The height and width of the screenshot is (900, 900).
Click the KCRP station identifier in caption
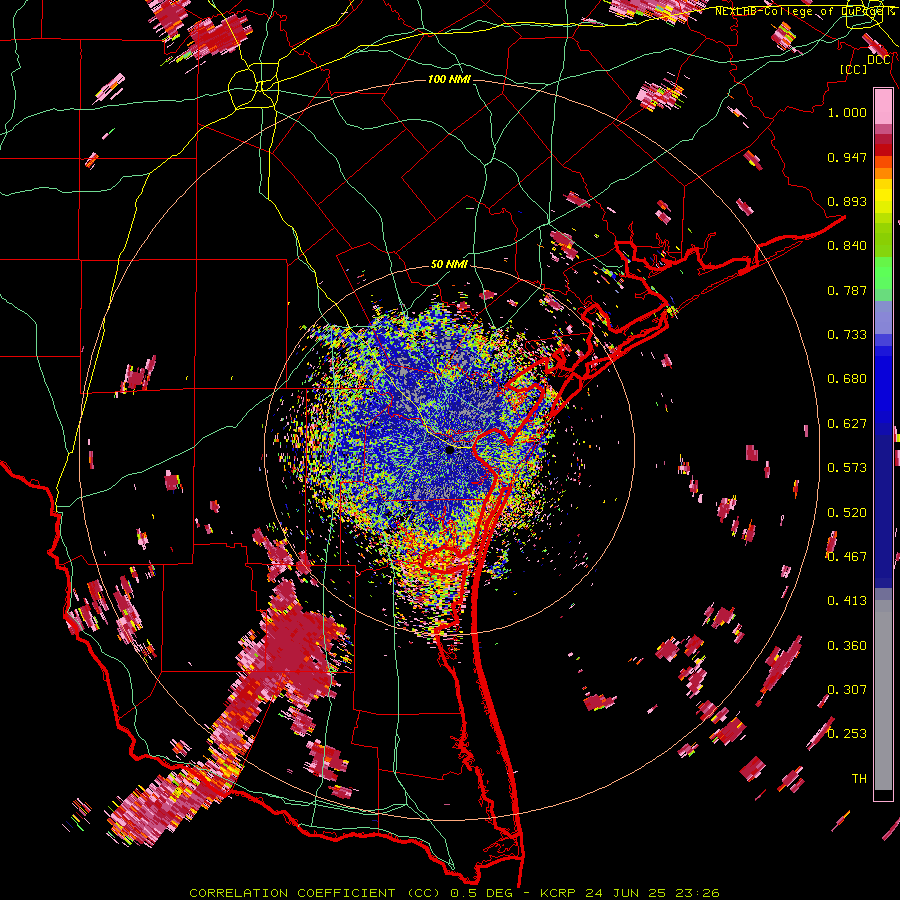560,893
